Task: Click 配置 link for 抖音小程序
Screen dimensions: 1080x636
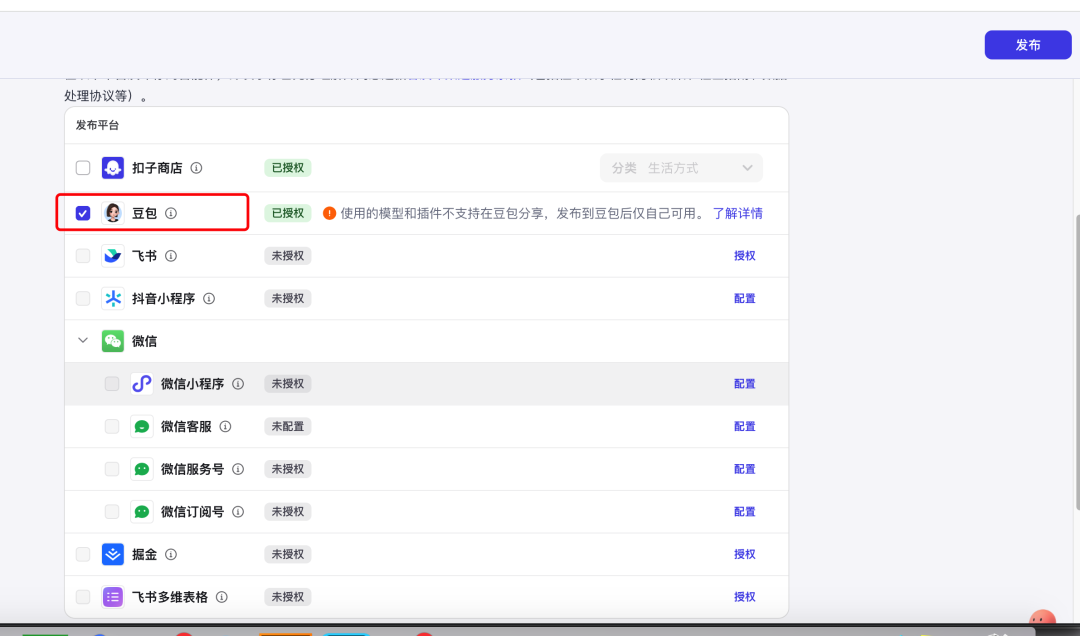Action: coord(745,298)
